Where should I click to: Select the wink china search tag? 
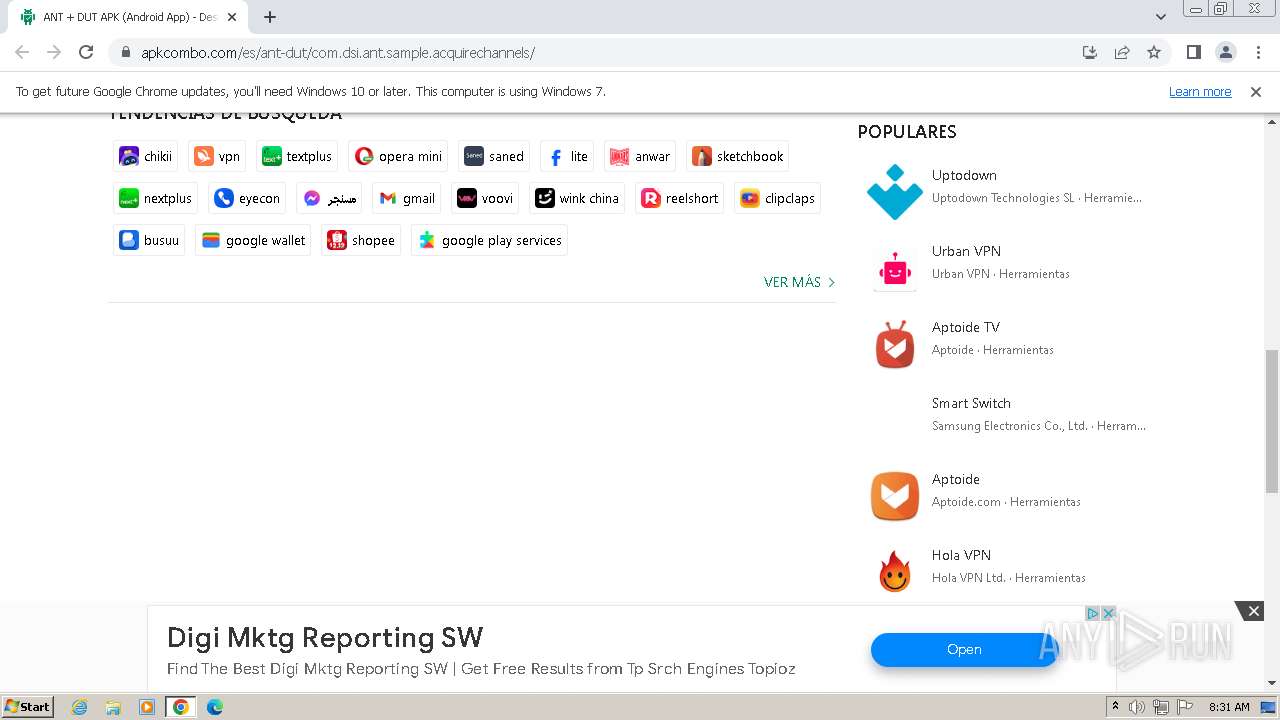[x=577, y=198]
